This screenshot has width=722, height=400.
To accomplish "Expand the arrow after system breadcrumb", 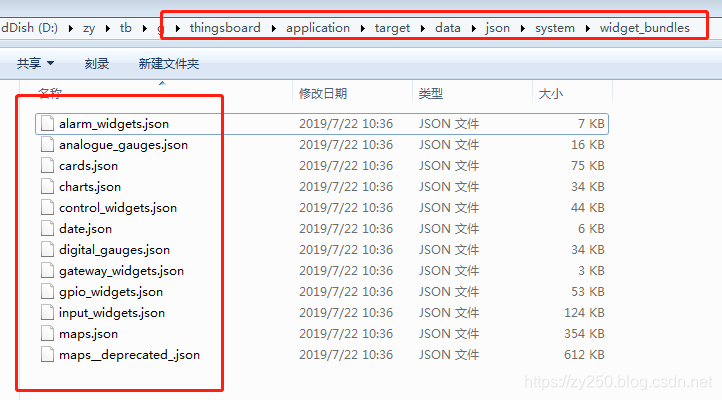I will (588, 29).
